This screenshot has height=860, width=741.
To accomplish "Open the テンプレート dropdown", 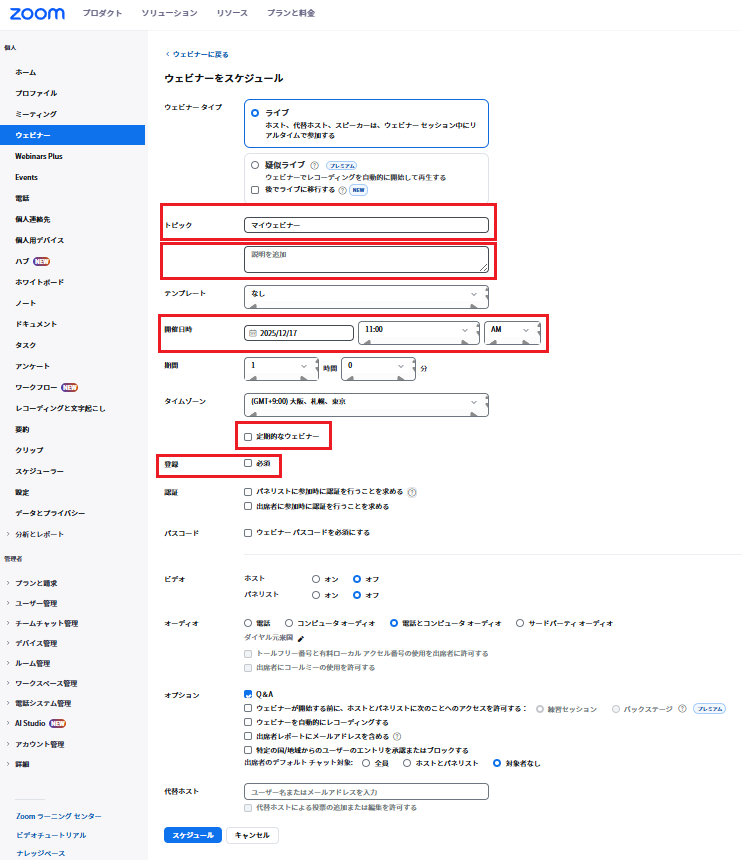I will pos(365,295).
